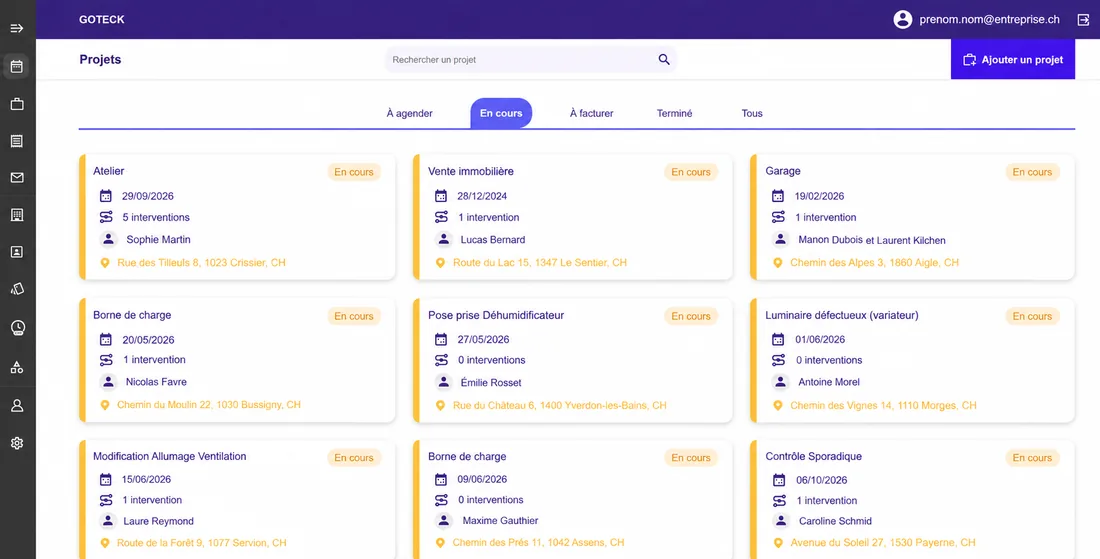The height and width of the screenshot is (559, 1100).
Task: Open the building companies icon in sidebar
Action: (18, 215)
